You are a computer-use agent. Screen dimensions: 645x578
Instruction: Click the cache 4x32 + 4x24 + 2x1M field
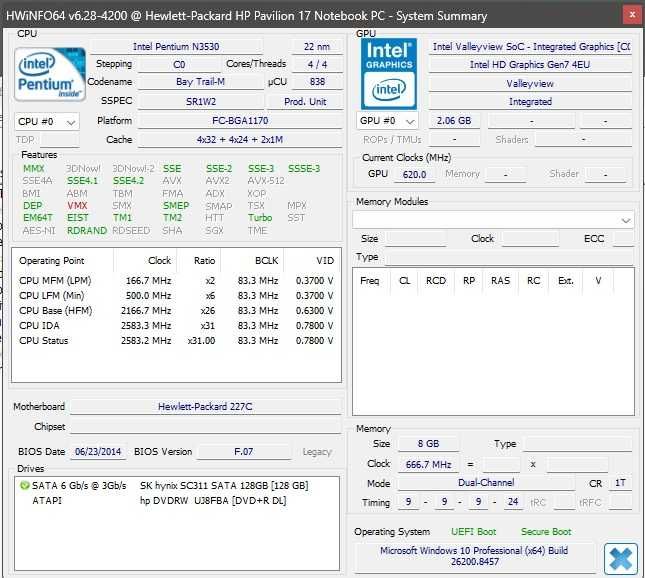[x=240, y=139]
